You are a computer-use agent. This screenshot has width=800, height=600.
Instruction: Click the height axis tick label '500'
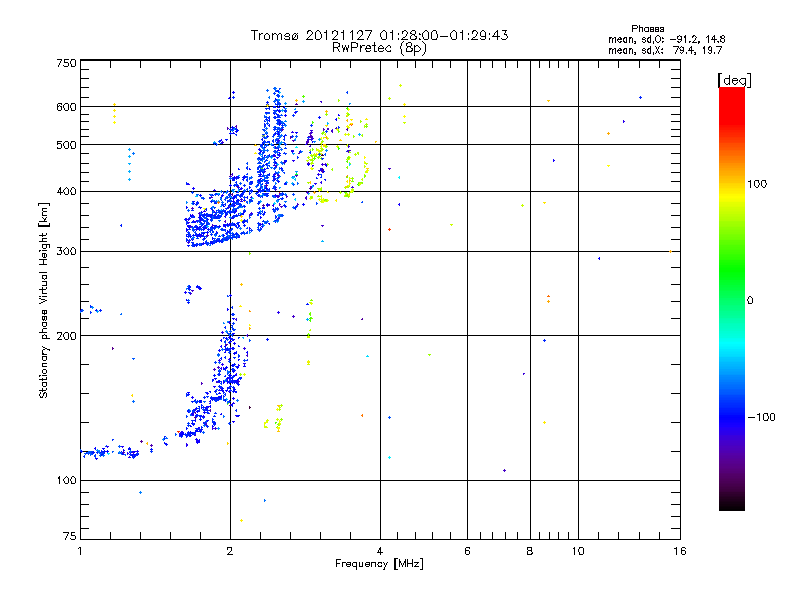[67, 145]
